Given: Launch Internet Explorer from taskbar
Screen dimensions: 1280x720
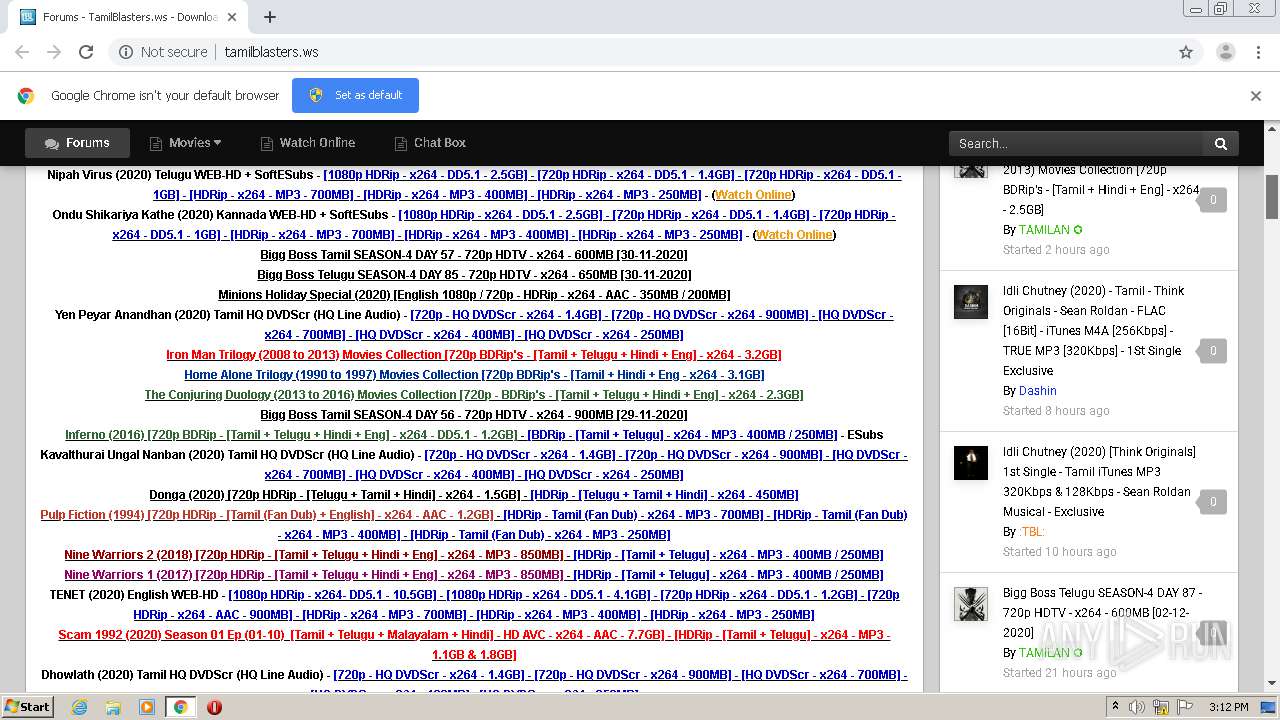Looking at the screenshot, I should (x=80, y=707).
